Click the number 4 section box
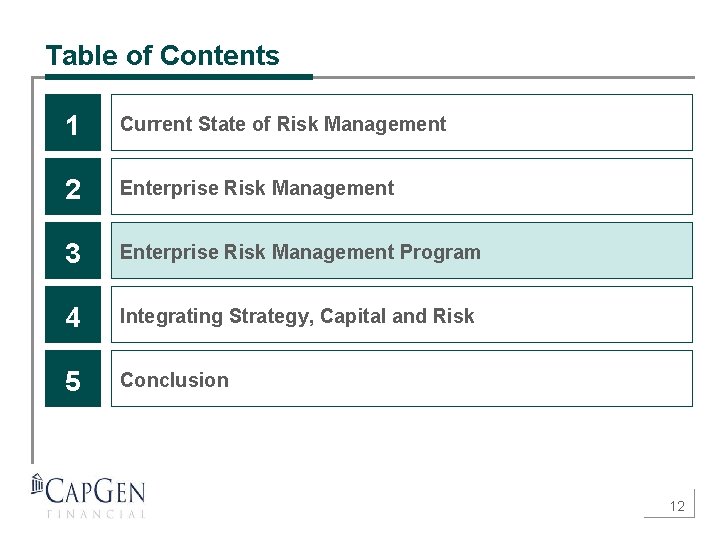720x540 pixels. (x=73, y=315)
